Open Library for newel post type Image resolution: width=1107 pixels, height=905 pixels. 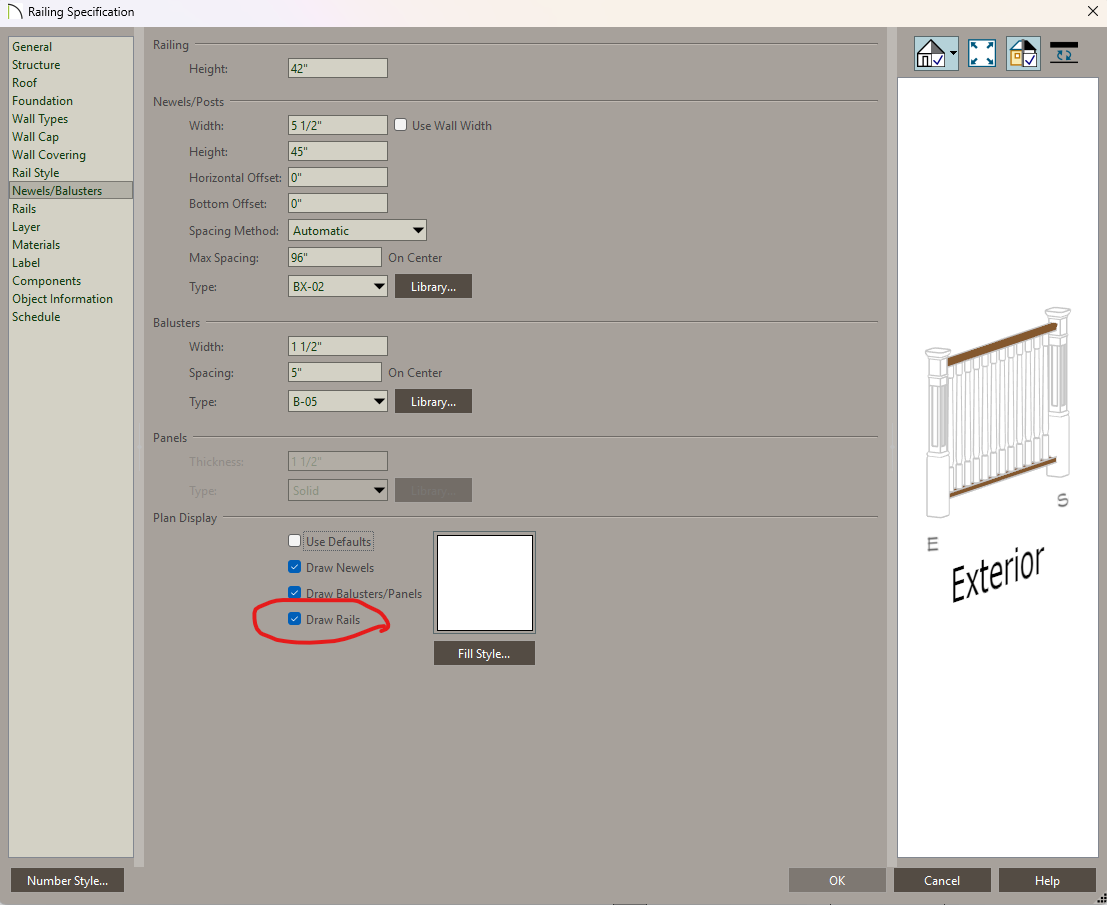point(433,286)
